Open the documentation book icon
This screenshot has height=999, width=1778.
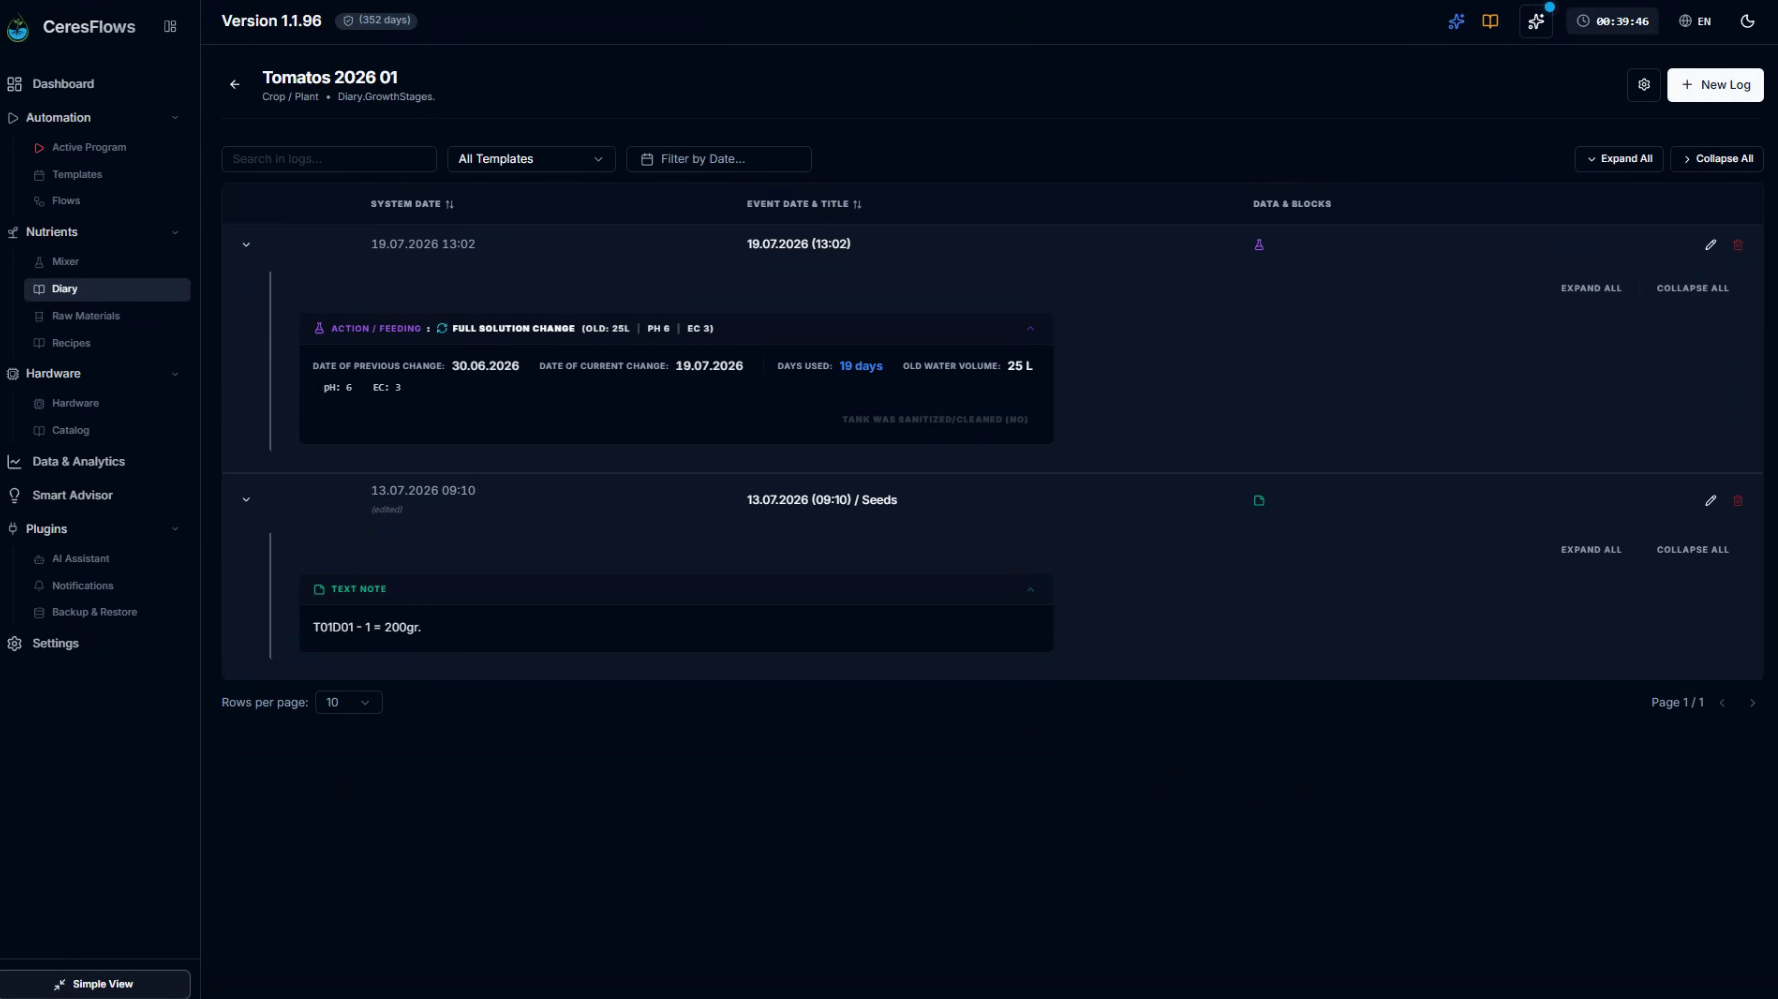coord(1490,21)
